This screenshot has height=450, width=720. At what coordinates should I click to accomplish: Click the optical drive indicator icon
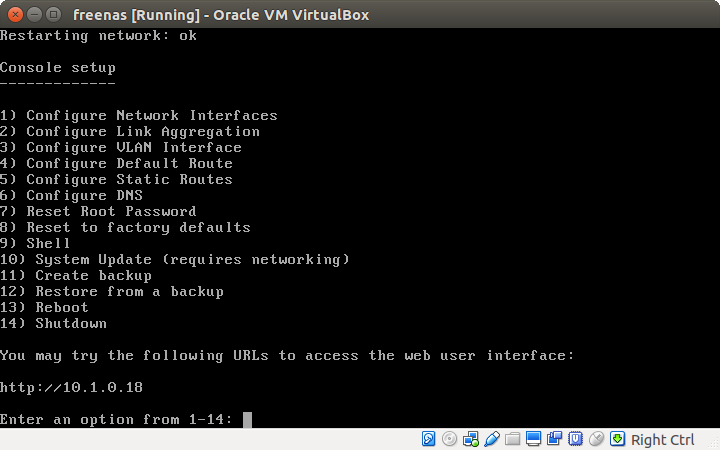[450, 439]
